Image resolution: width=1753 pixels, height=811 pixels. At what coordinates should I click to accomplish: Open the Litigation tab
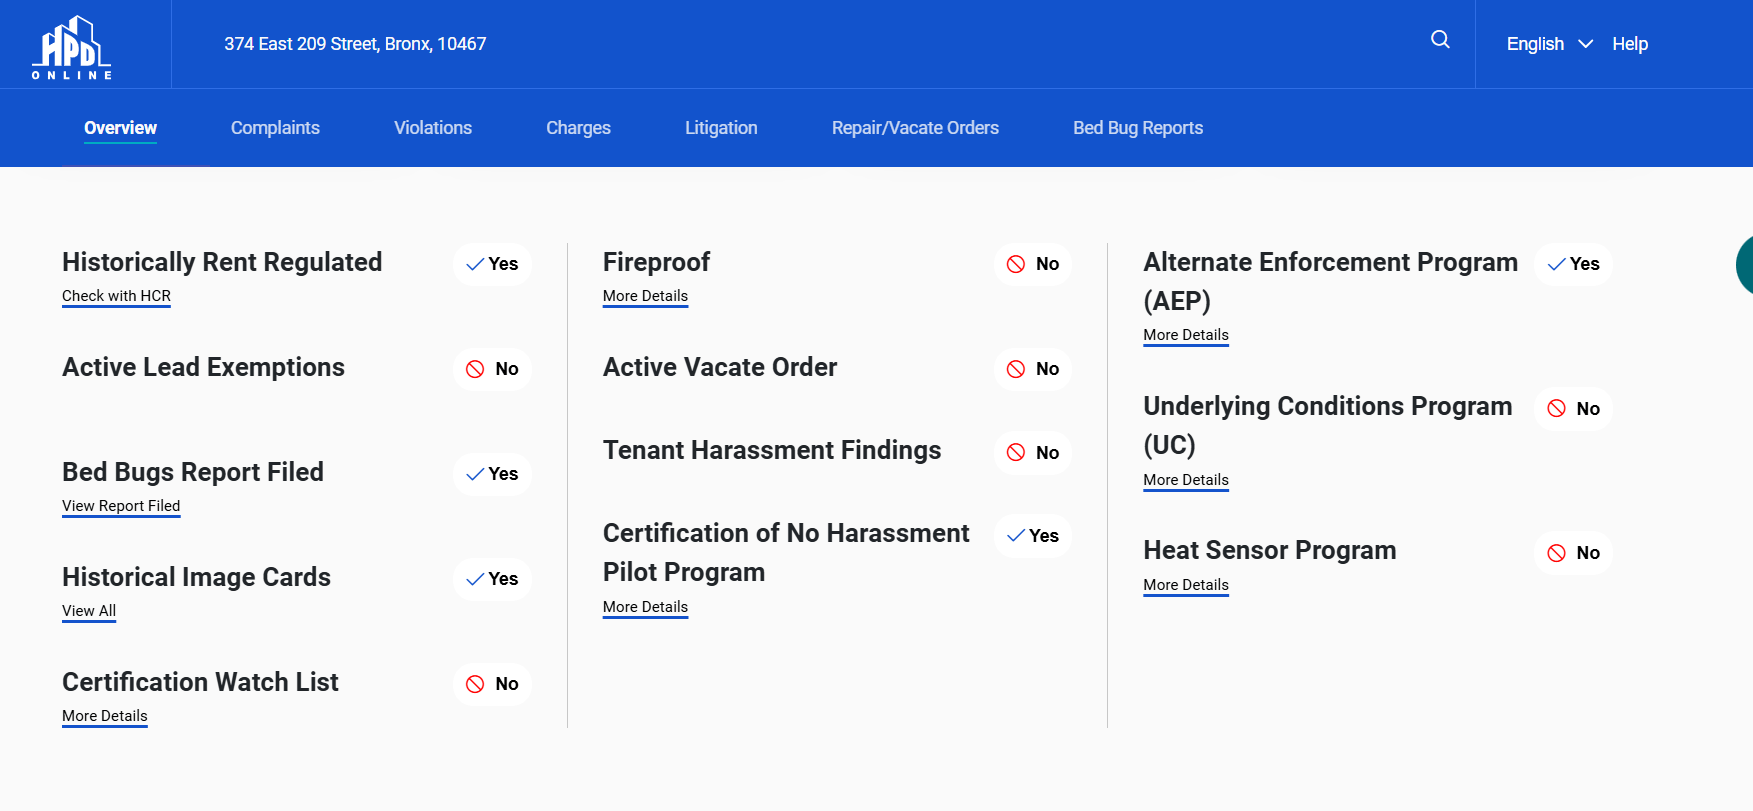click(721, 128)
